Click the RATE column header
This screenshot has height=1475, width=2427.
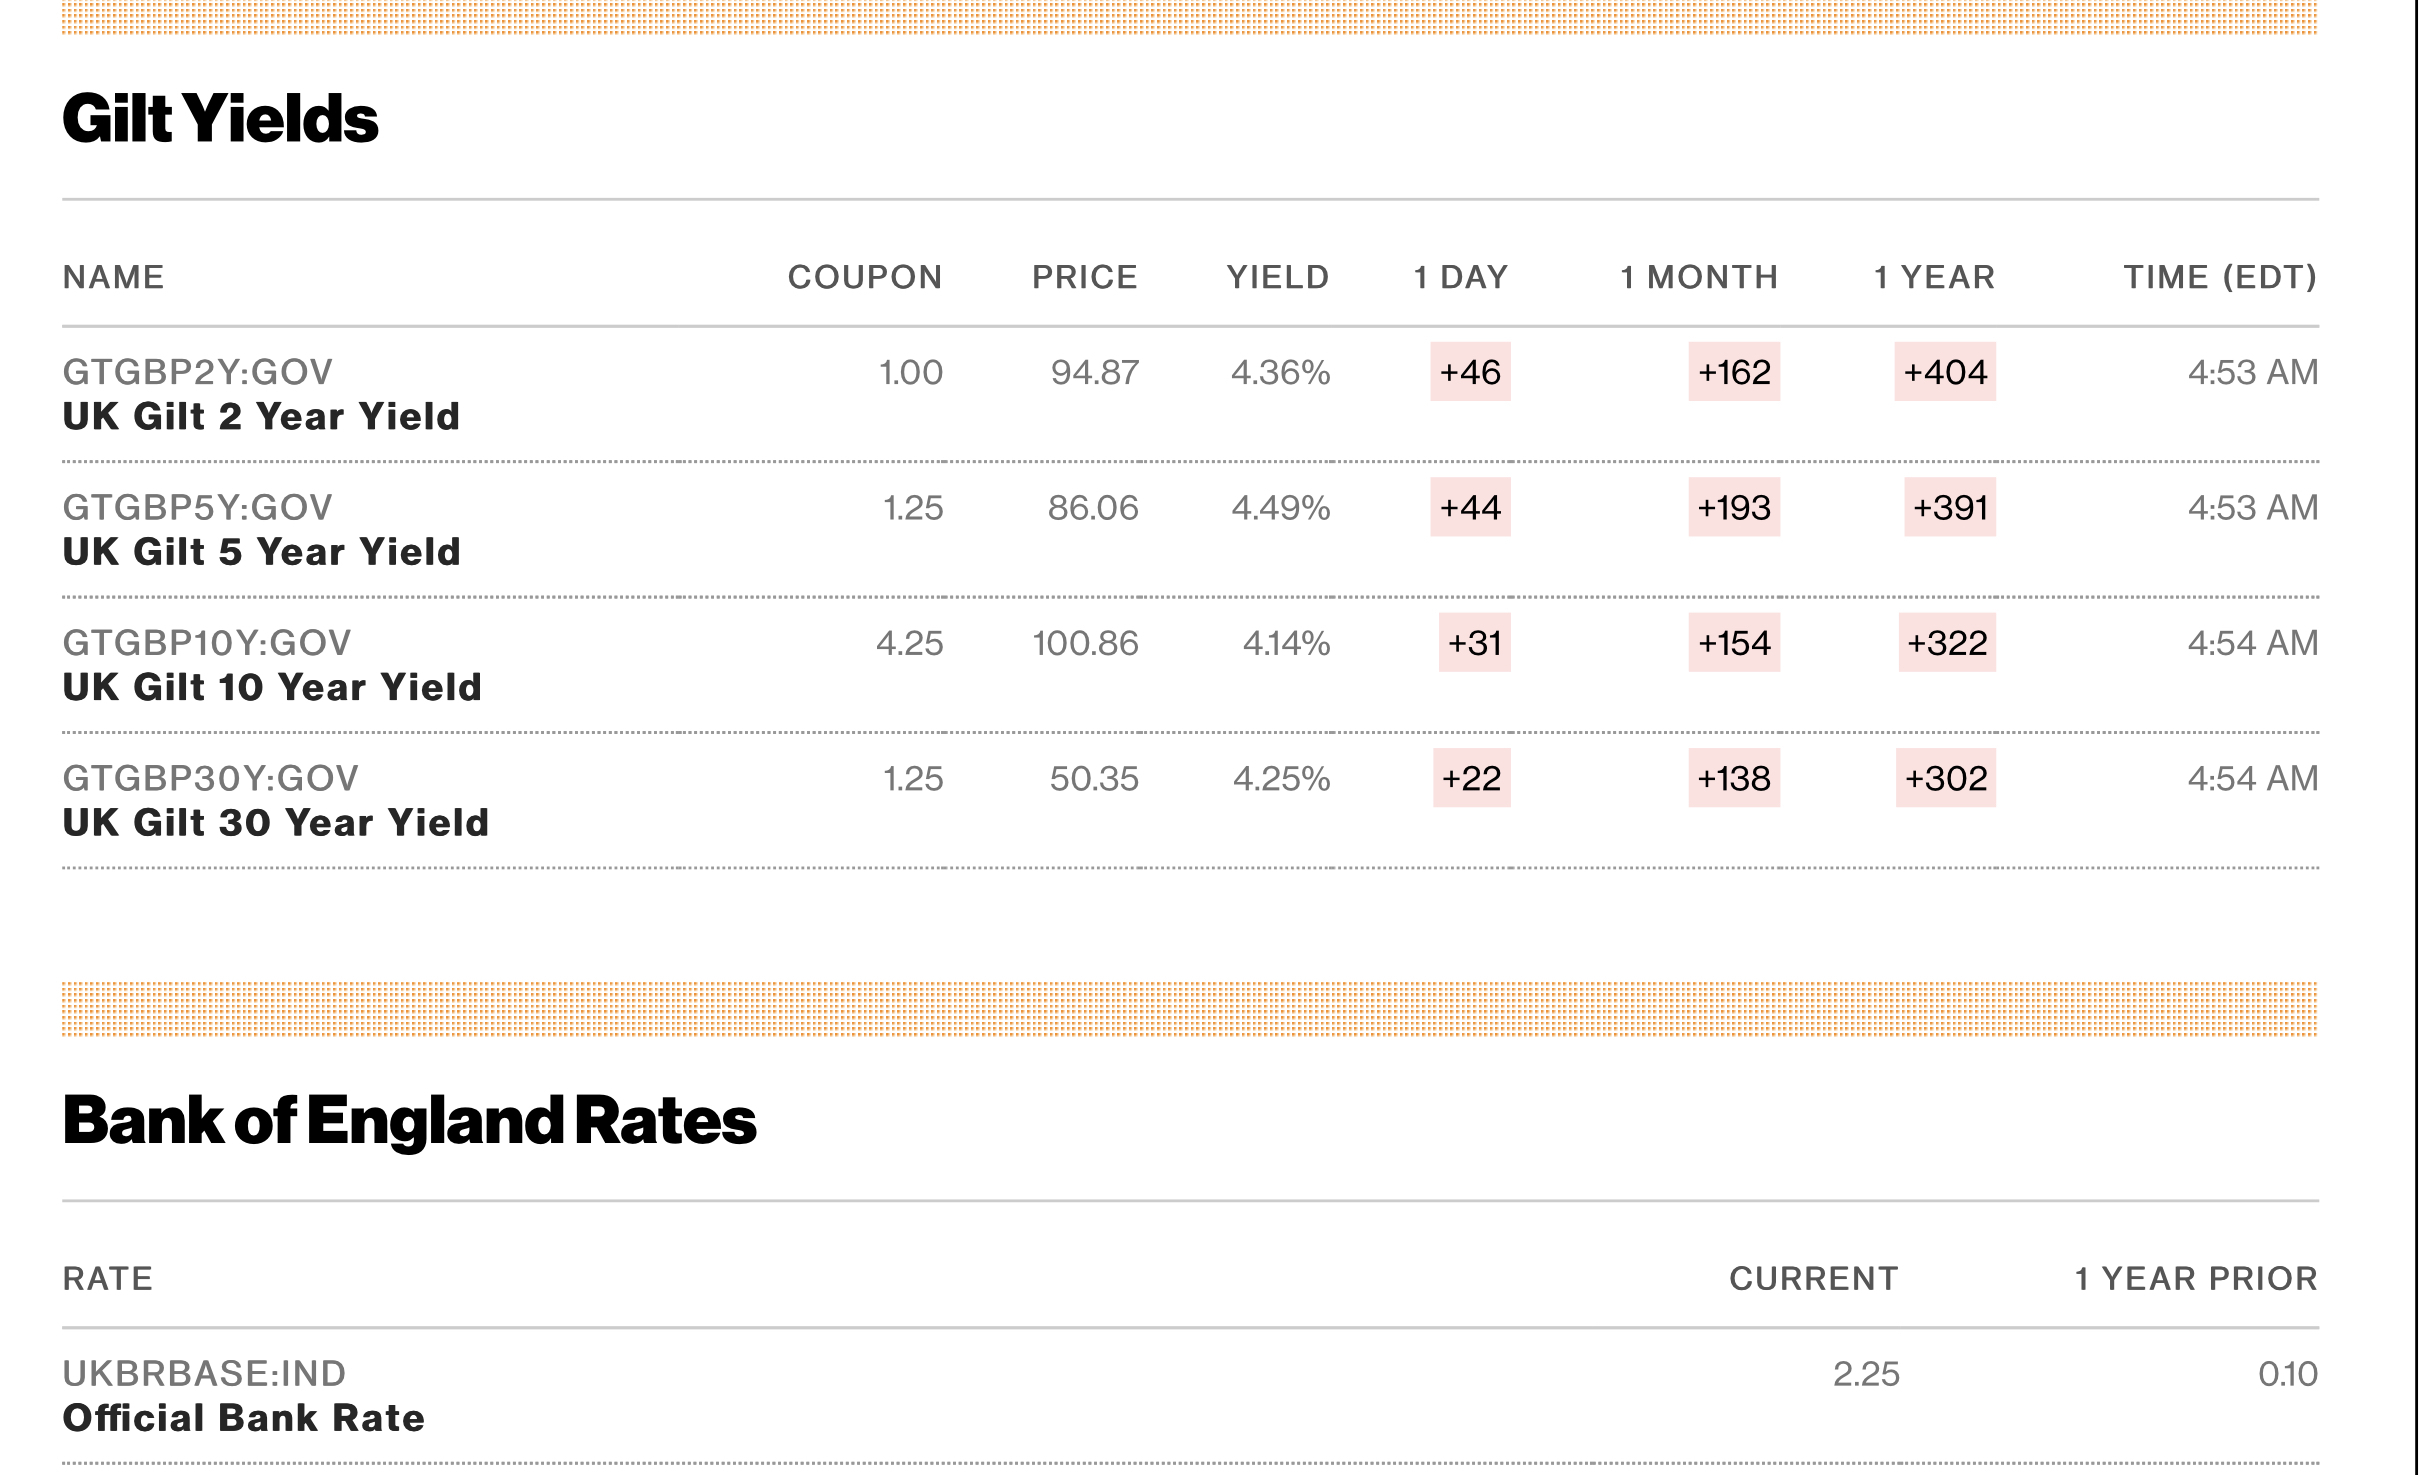point(107,1279)
